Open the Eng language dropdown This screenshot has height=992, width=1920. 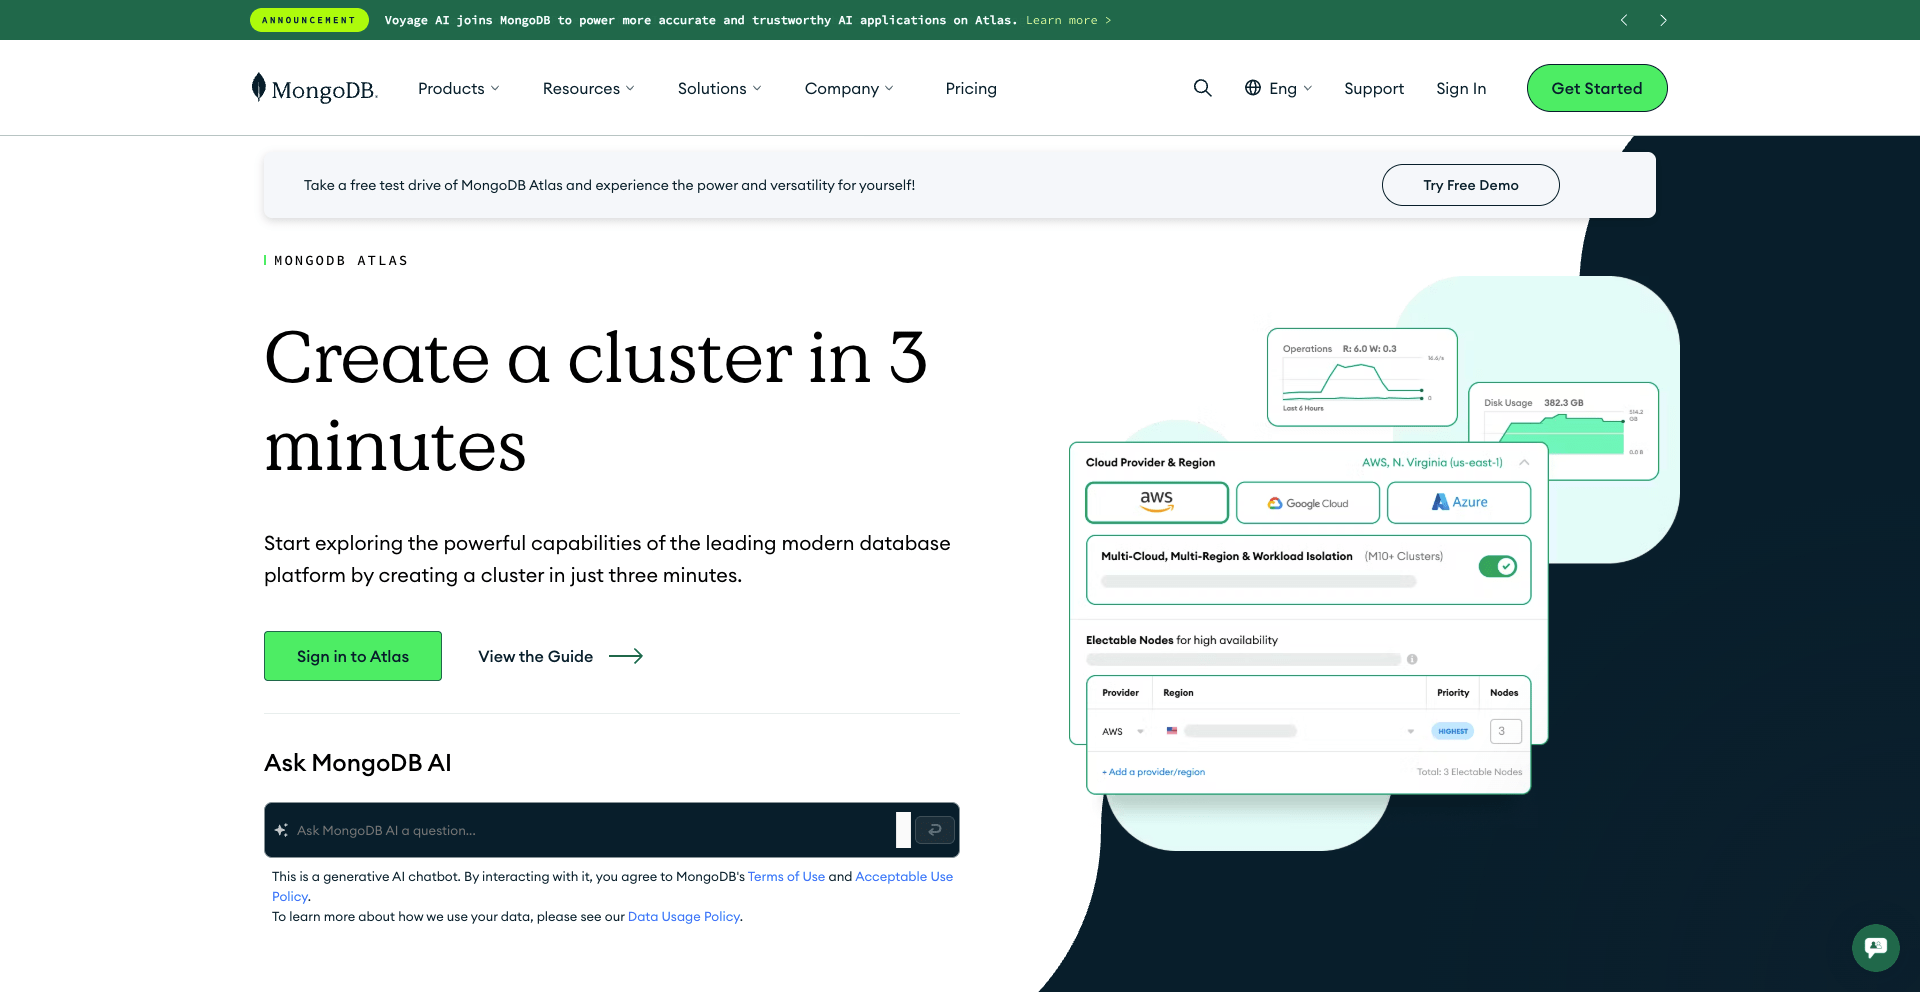pyautogui.click(x=1283, y=88)
